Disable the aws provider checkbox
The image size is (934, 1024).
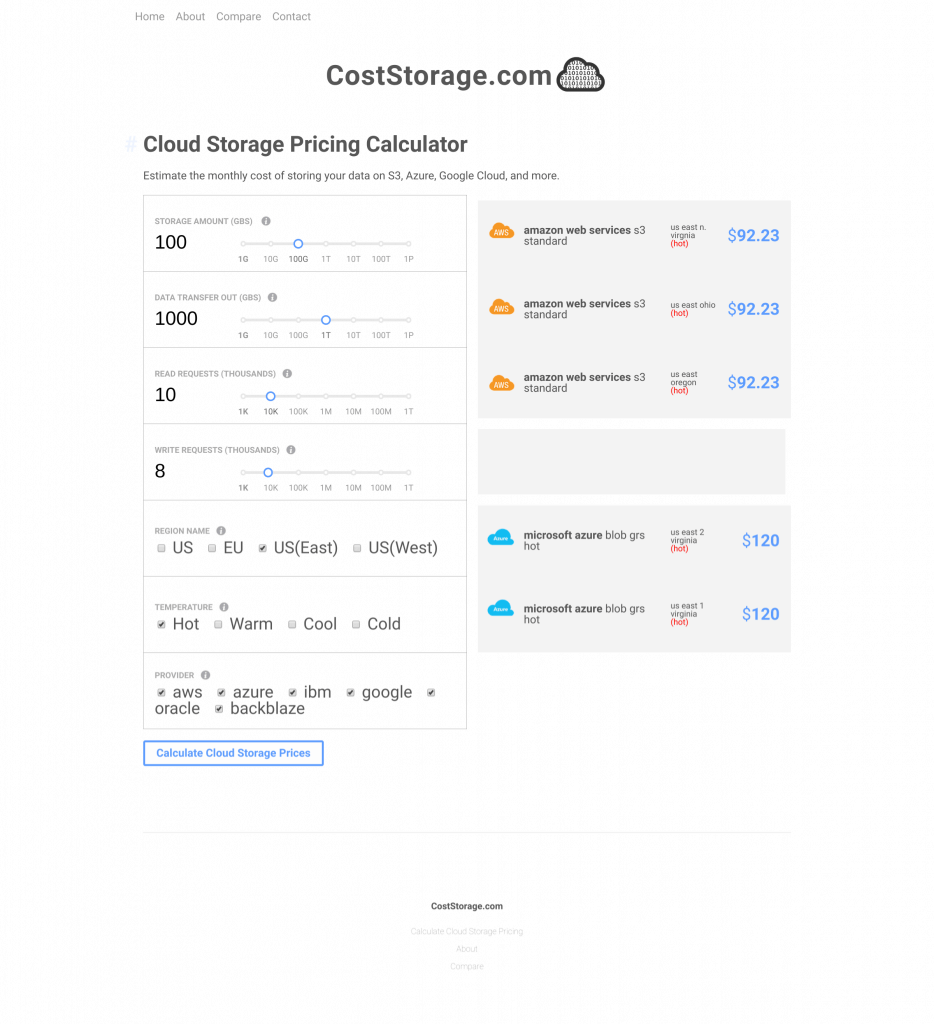coord(161,693)
